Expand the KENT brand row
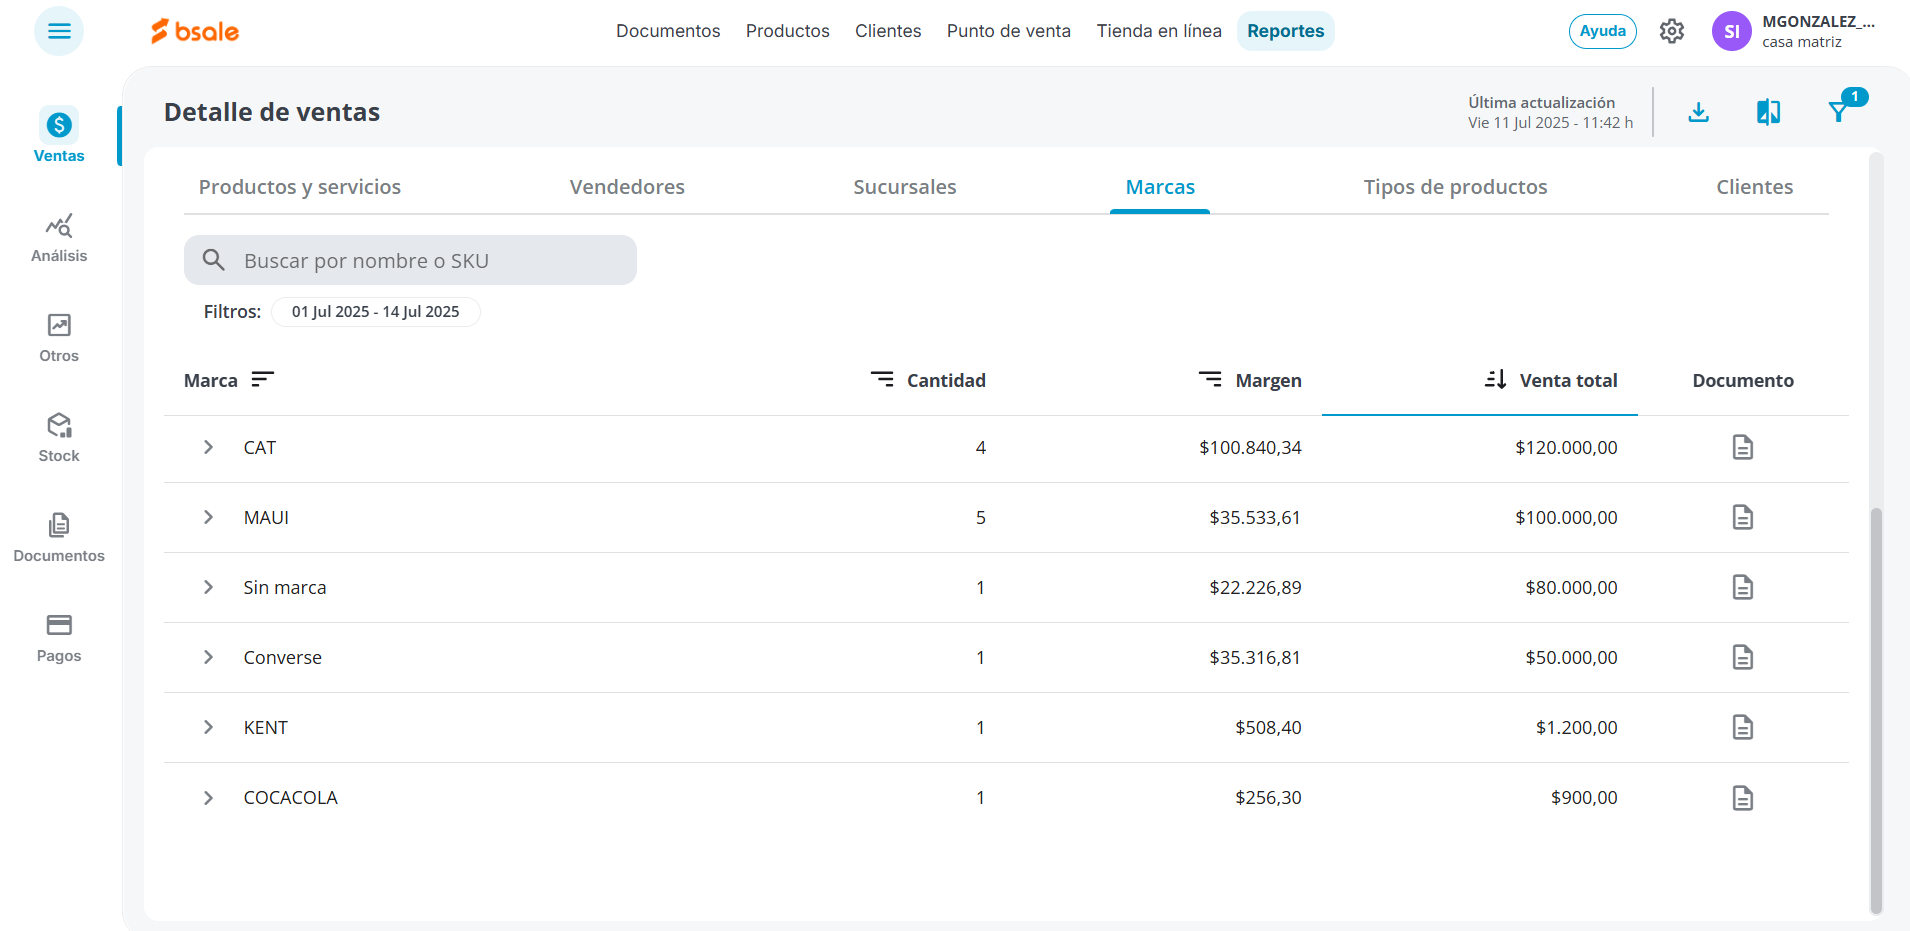This screenshot has width=1910, height=931. pyautogui.click(x=208, y=727)
